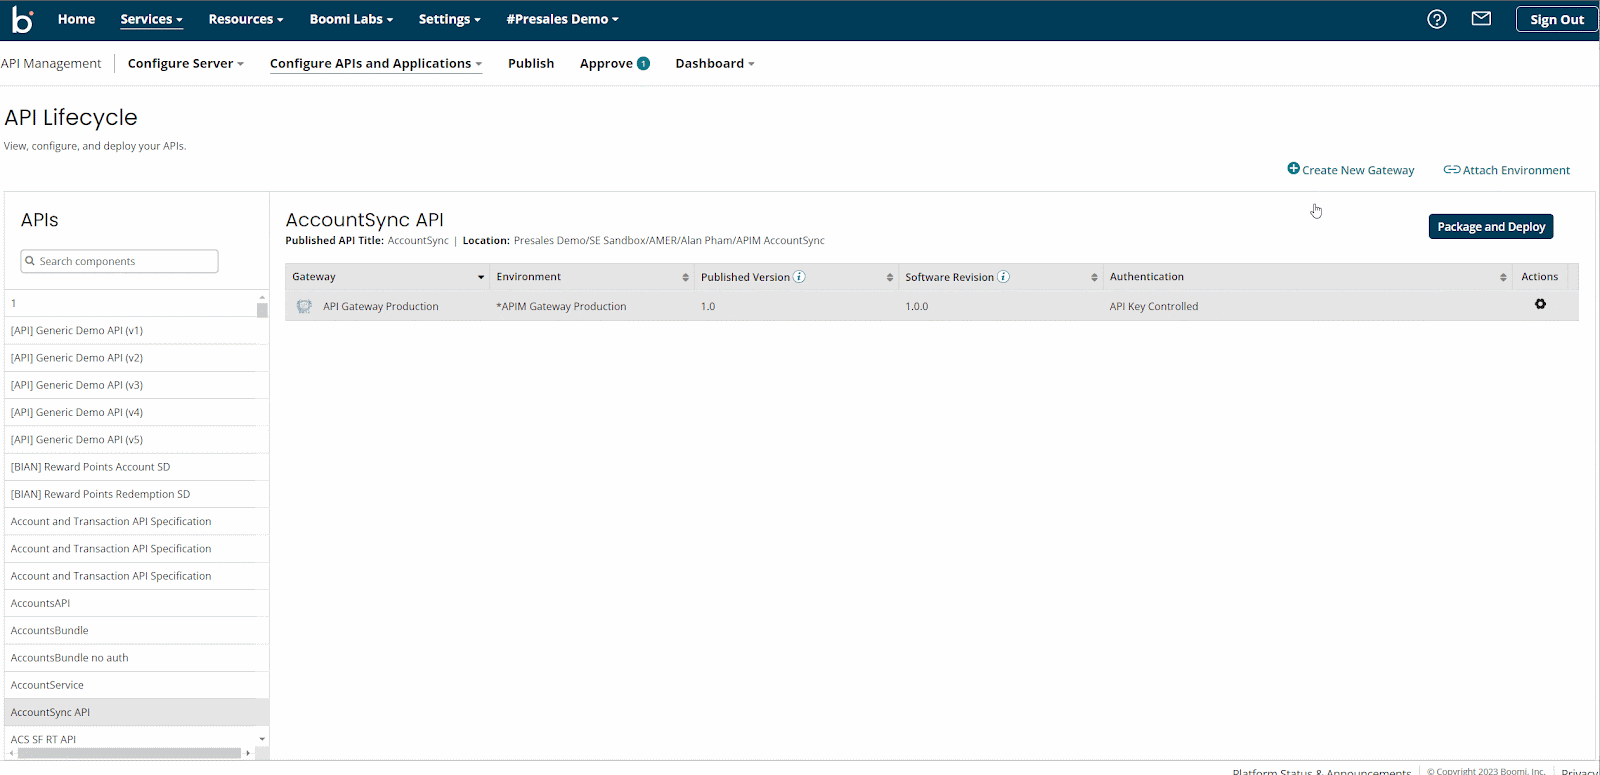The image size is (1600, 775).
Task: Click the Attach Environment link icon
Action: (1451, 170)
